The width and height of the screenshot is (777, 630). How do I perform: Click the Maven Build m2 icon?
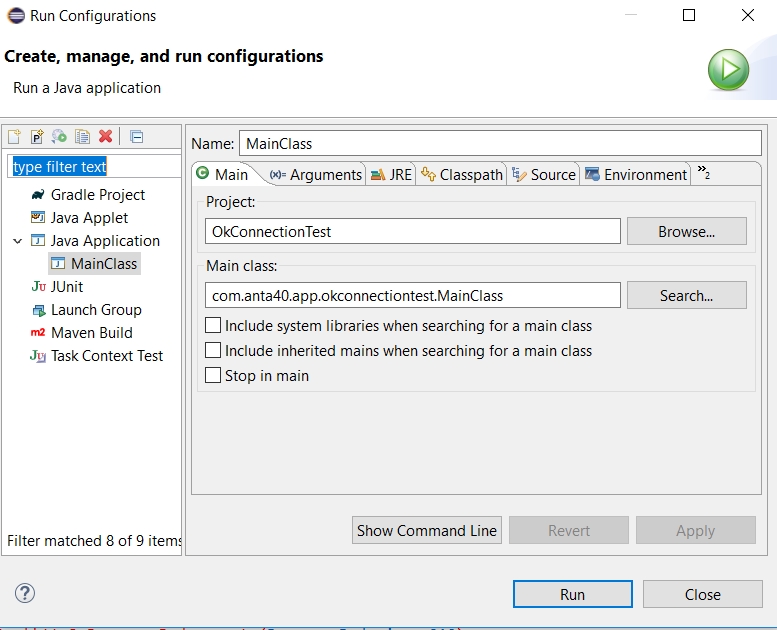(38, 332)
